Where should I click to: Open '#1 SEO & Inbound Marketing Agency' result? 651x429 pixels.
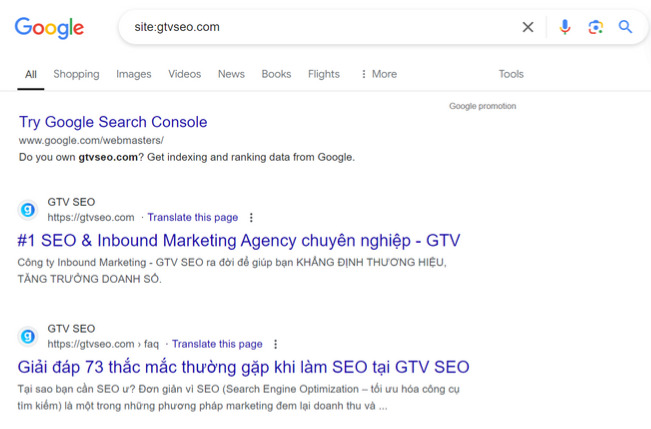pyautogui.click(x=239, y=241)
